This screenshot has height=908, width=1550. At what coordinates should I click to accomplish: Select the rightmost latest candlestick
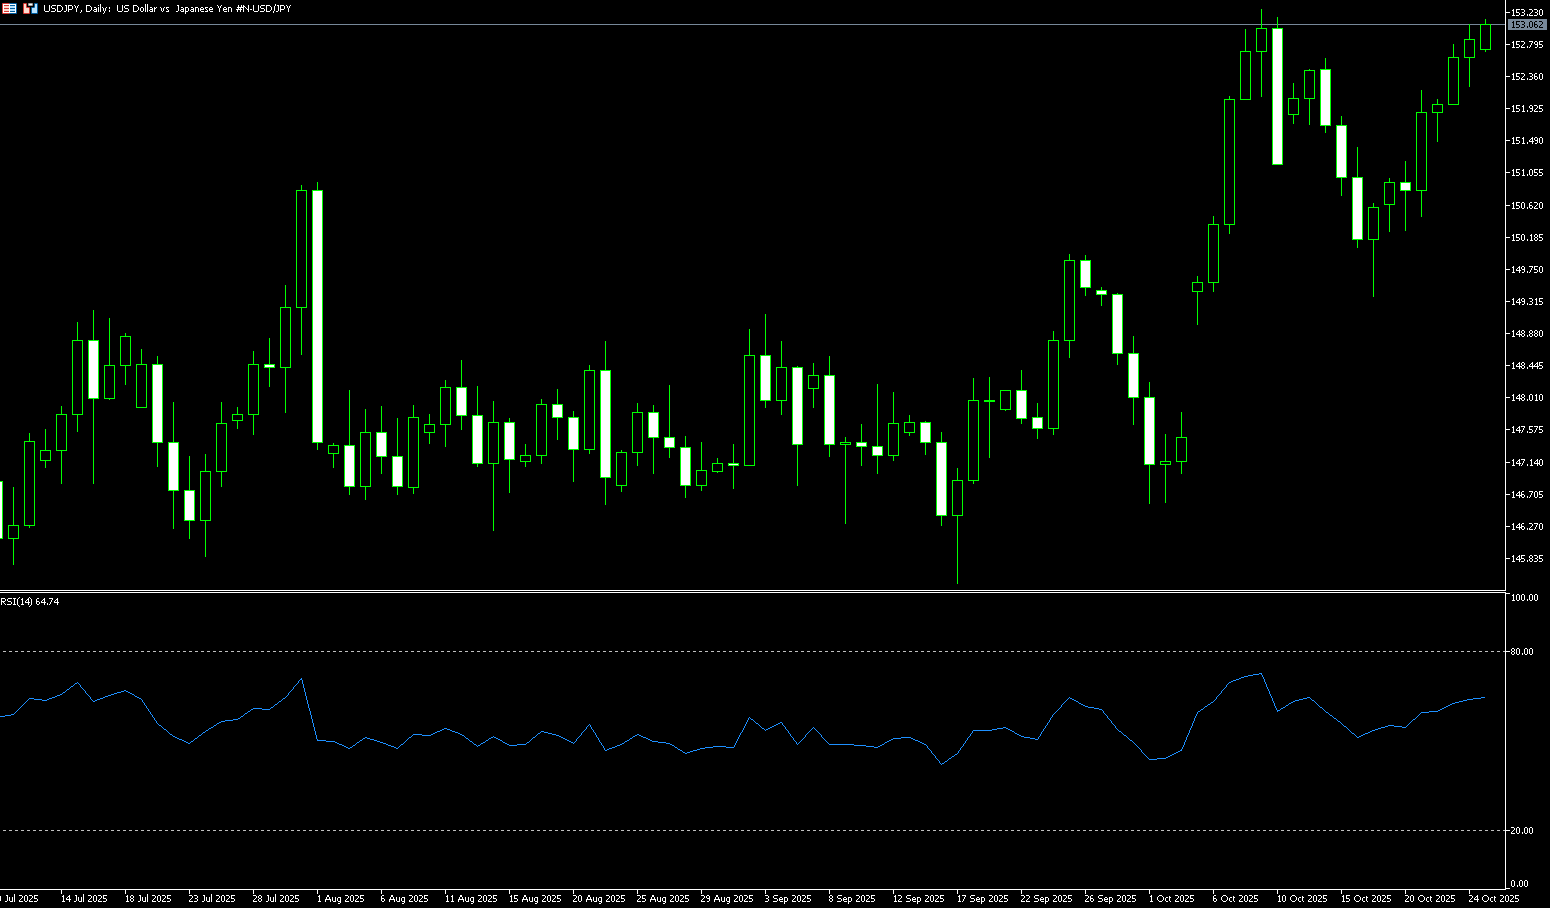coord(1485,37)
